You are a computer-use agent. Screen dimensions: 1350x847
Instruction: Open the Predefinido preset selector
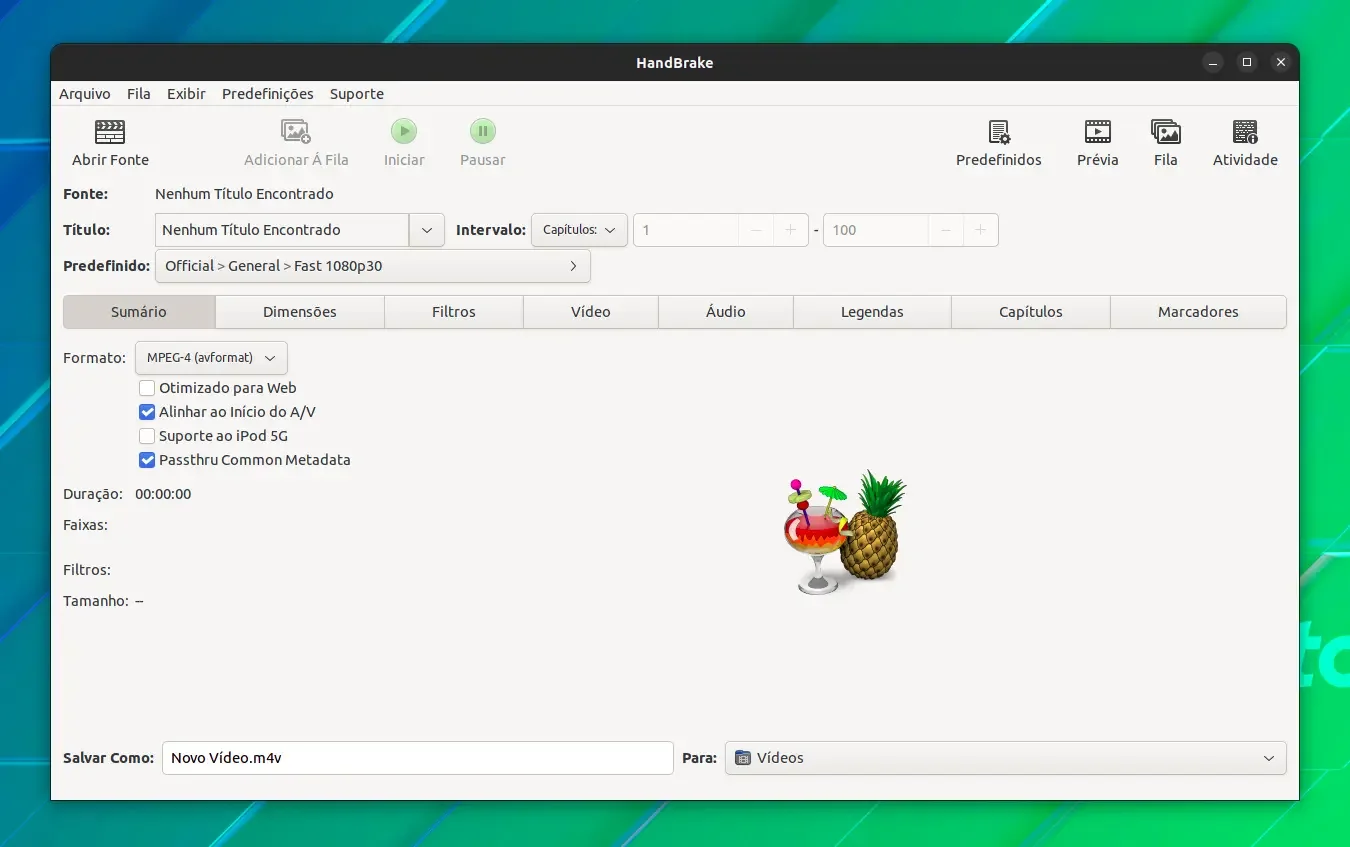[x=373, y=266]
